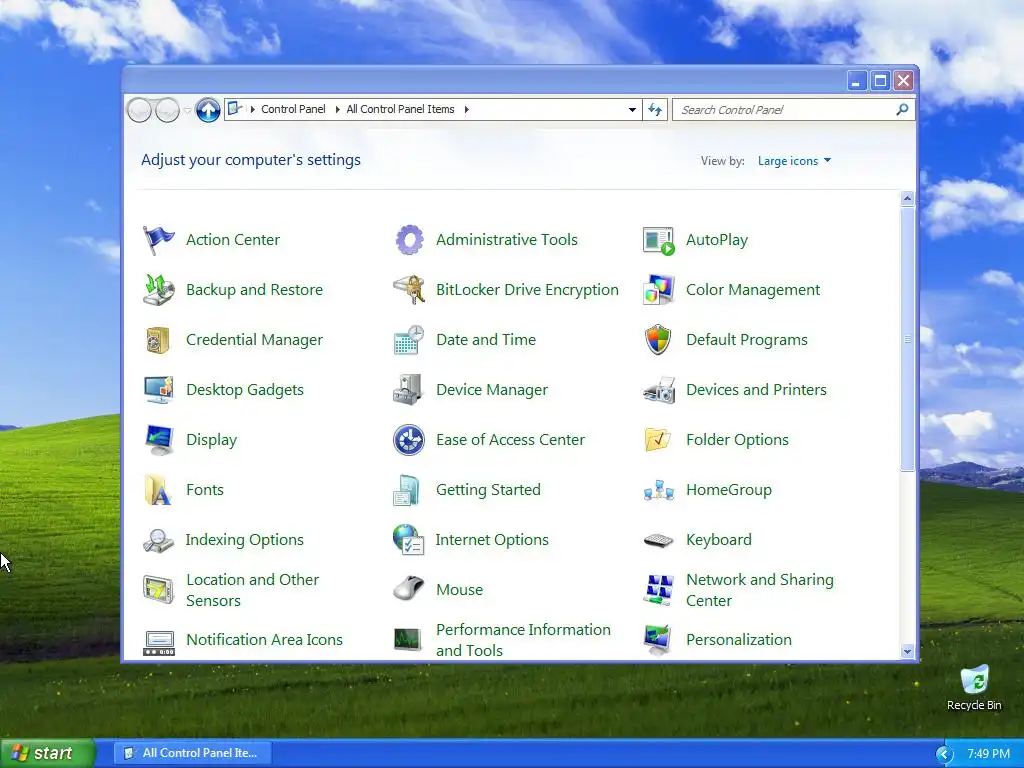1024x768 pixels.
Task: Expand hidden tray icons arrow
Action: pos(944,754)
